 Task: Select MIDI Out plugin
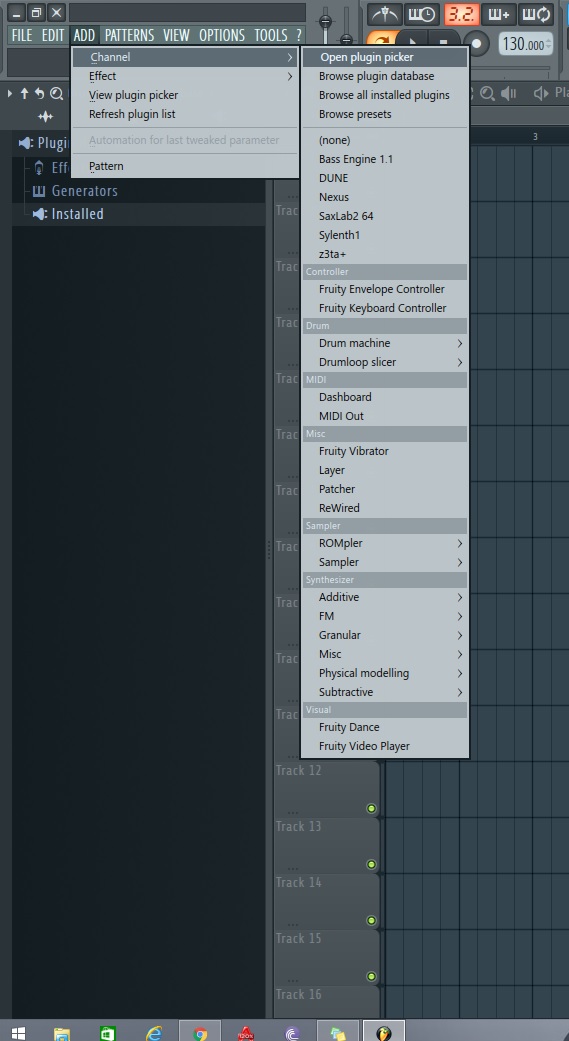tap(384, 416)
